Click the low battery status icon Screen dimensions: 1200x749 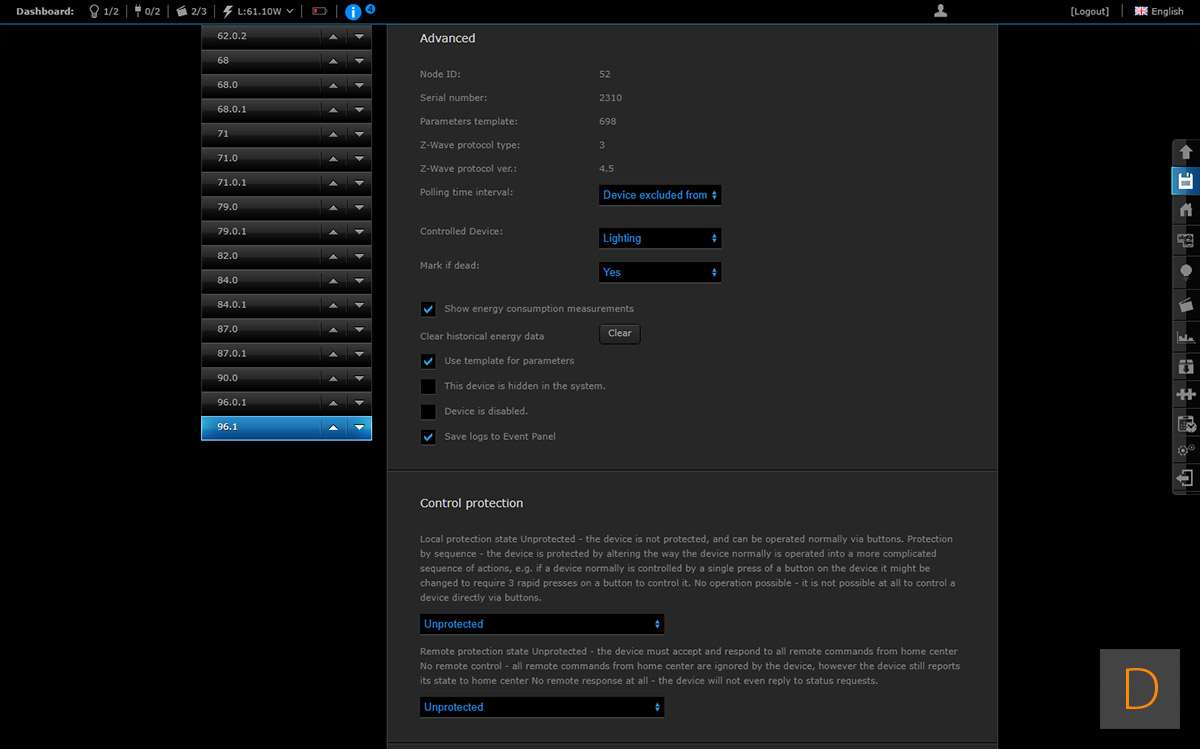click(320, 12)
